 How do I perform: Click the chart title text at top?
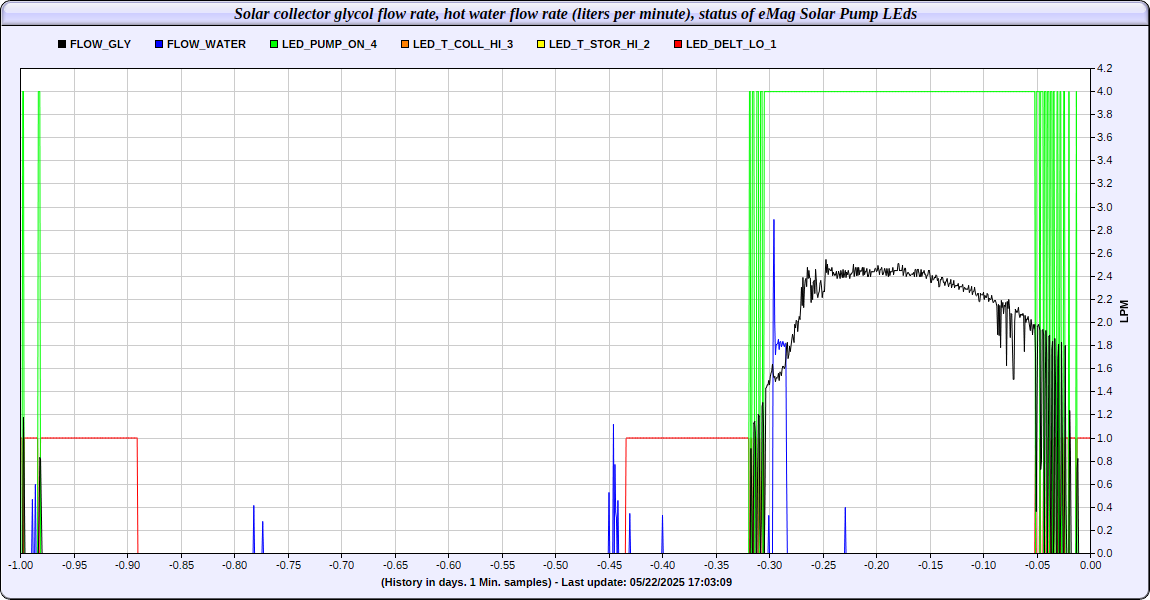click(575, 14)
